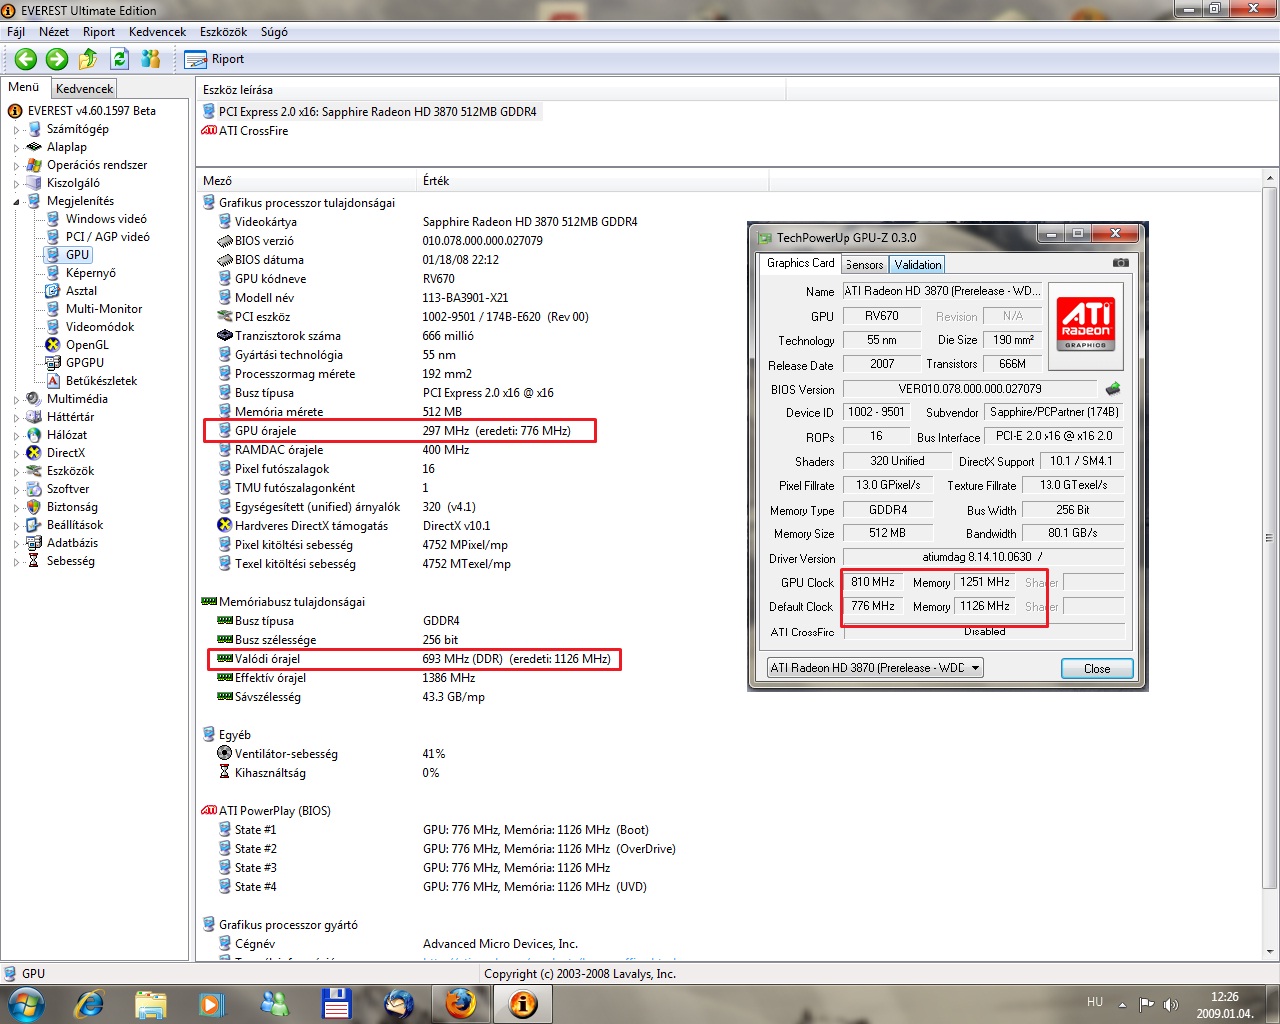
Task: Select the GPU item in the tree
Action: point(77,255)
